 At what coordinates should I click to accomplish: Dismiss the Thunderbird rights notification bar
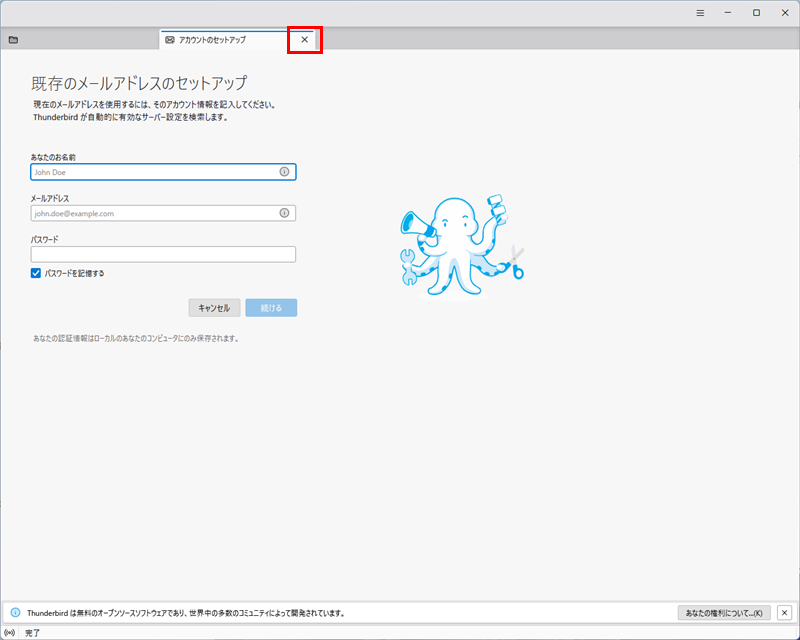pyautogui.click(x=784, y=612)
